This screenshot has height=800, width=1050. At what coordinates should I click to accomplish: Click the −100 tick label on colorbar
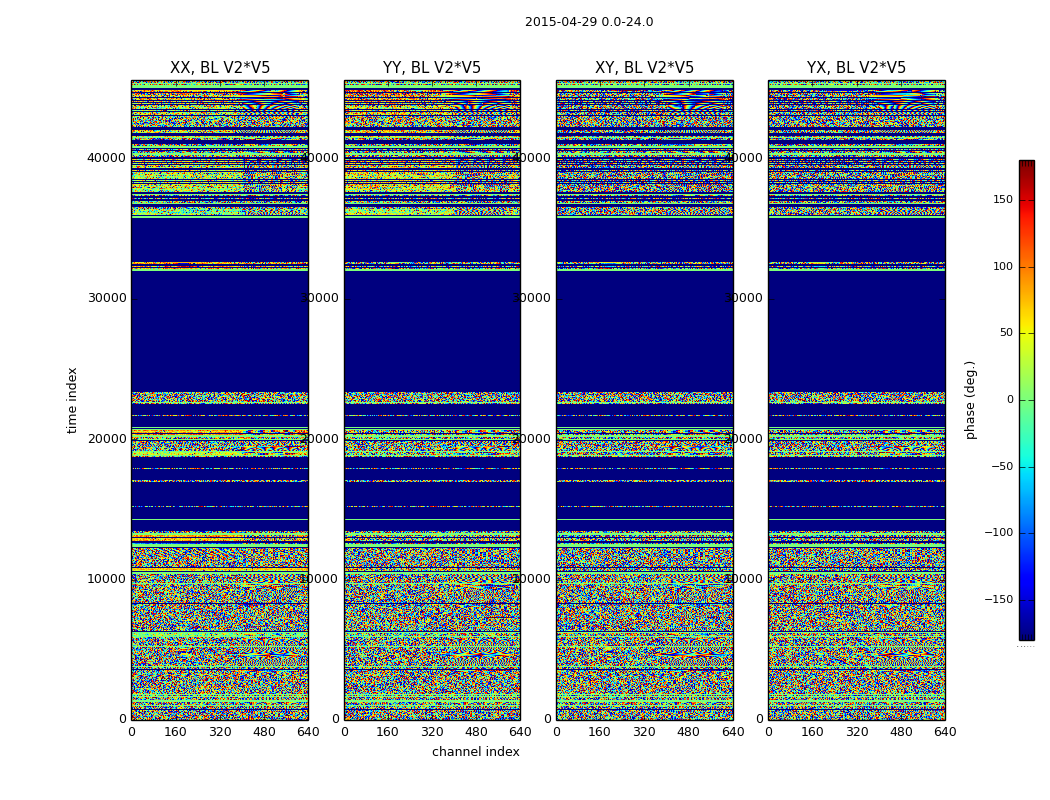998,533
